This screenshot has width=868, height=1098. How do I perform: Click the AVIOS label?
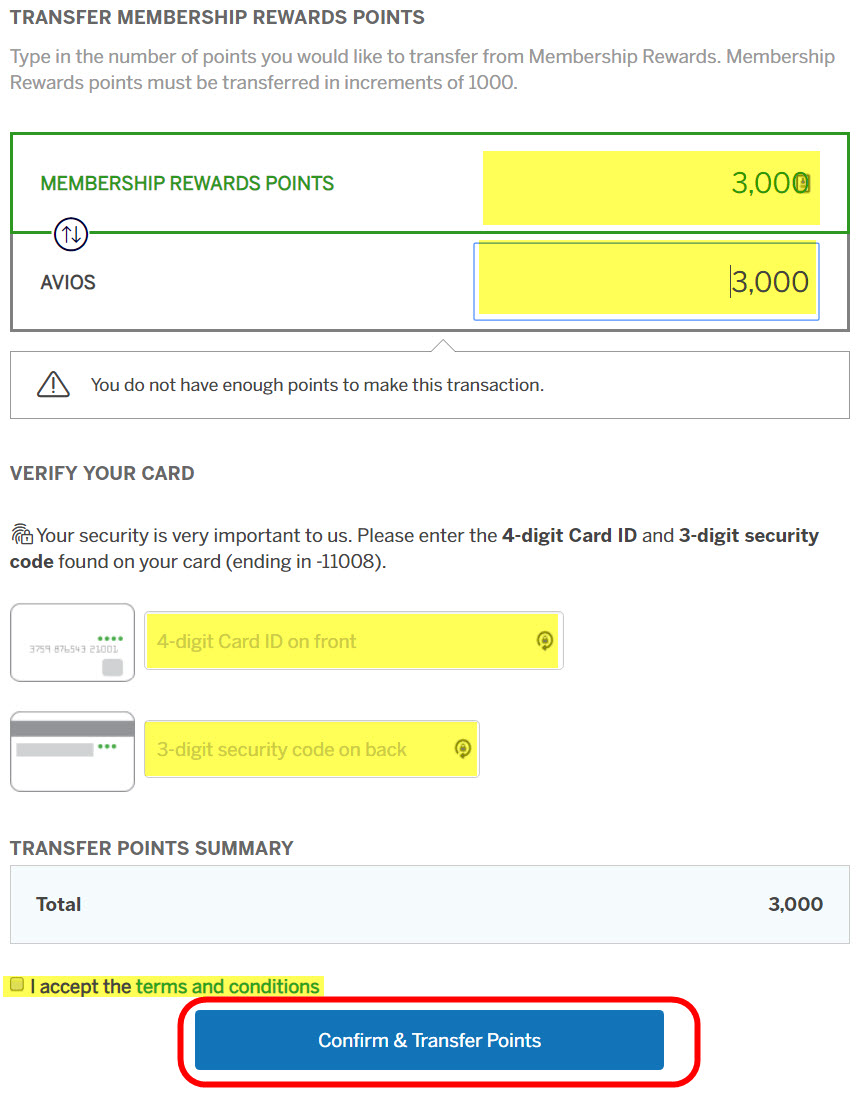pos(67,282)
